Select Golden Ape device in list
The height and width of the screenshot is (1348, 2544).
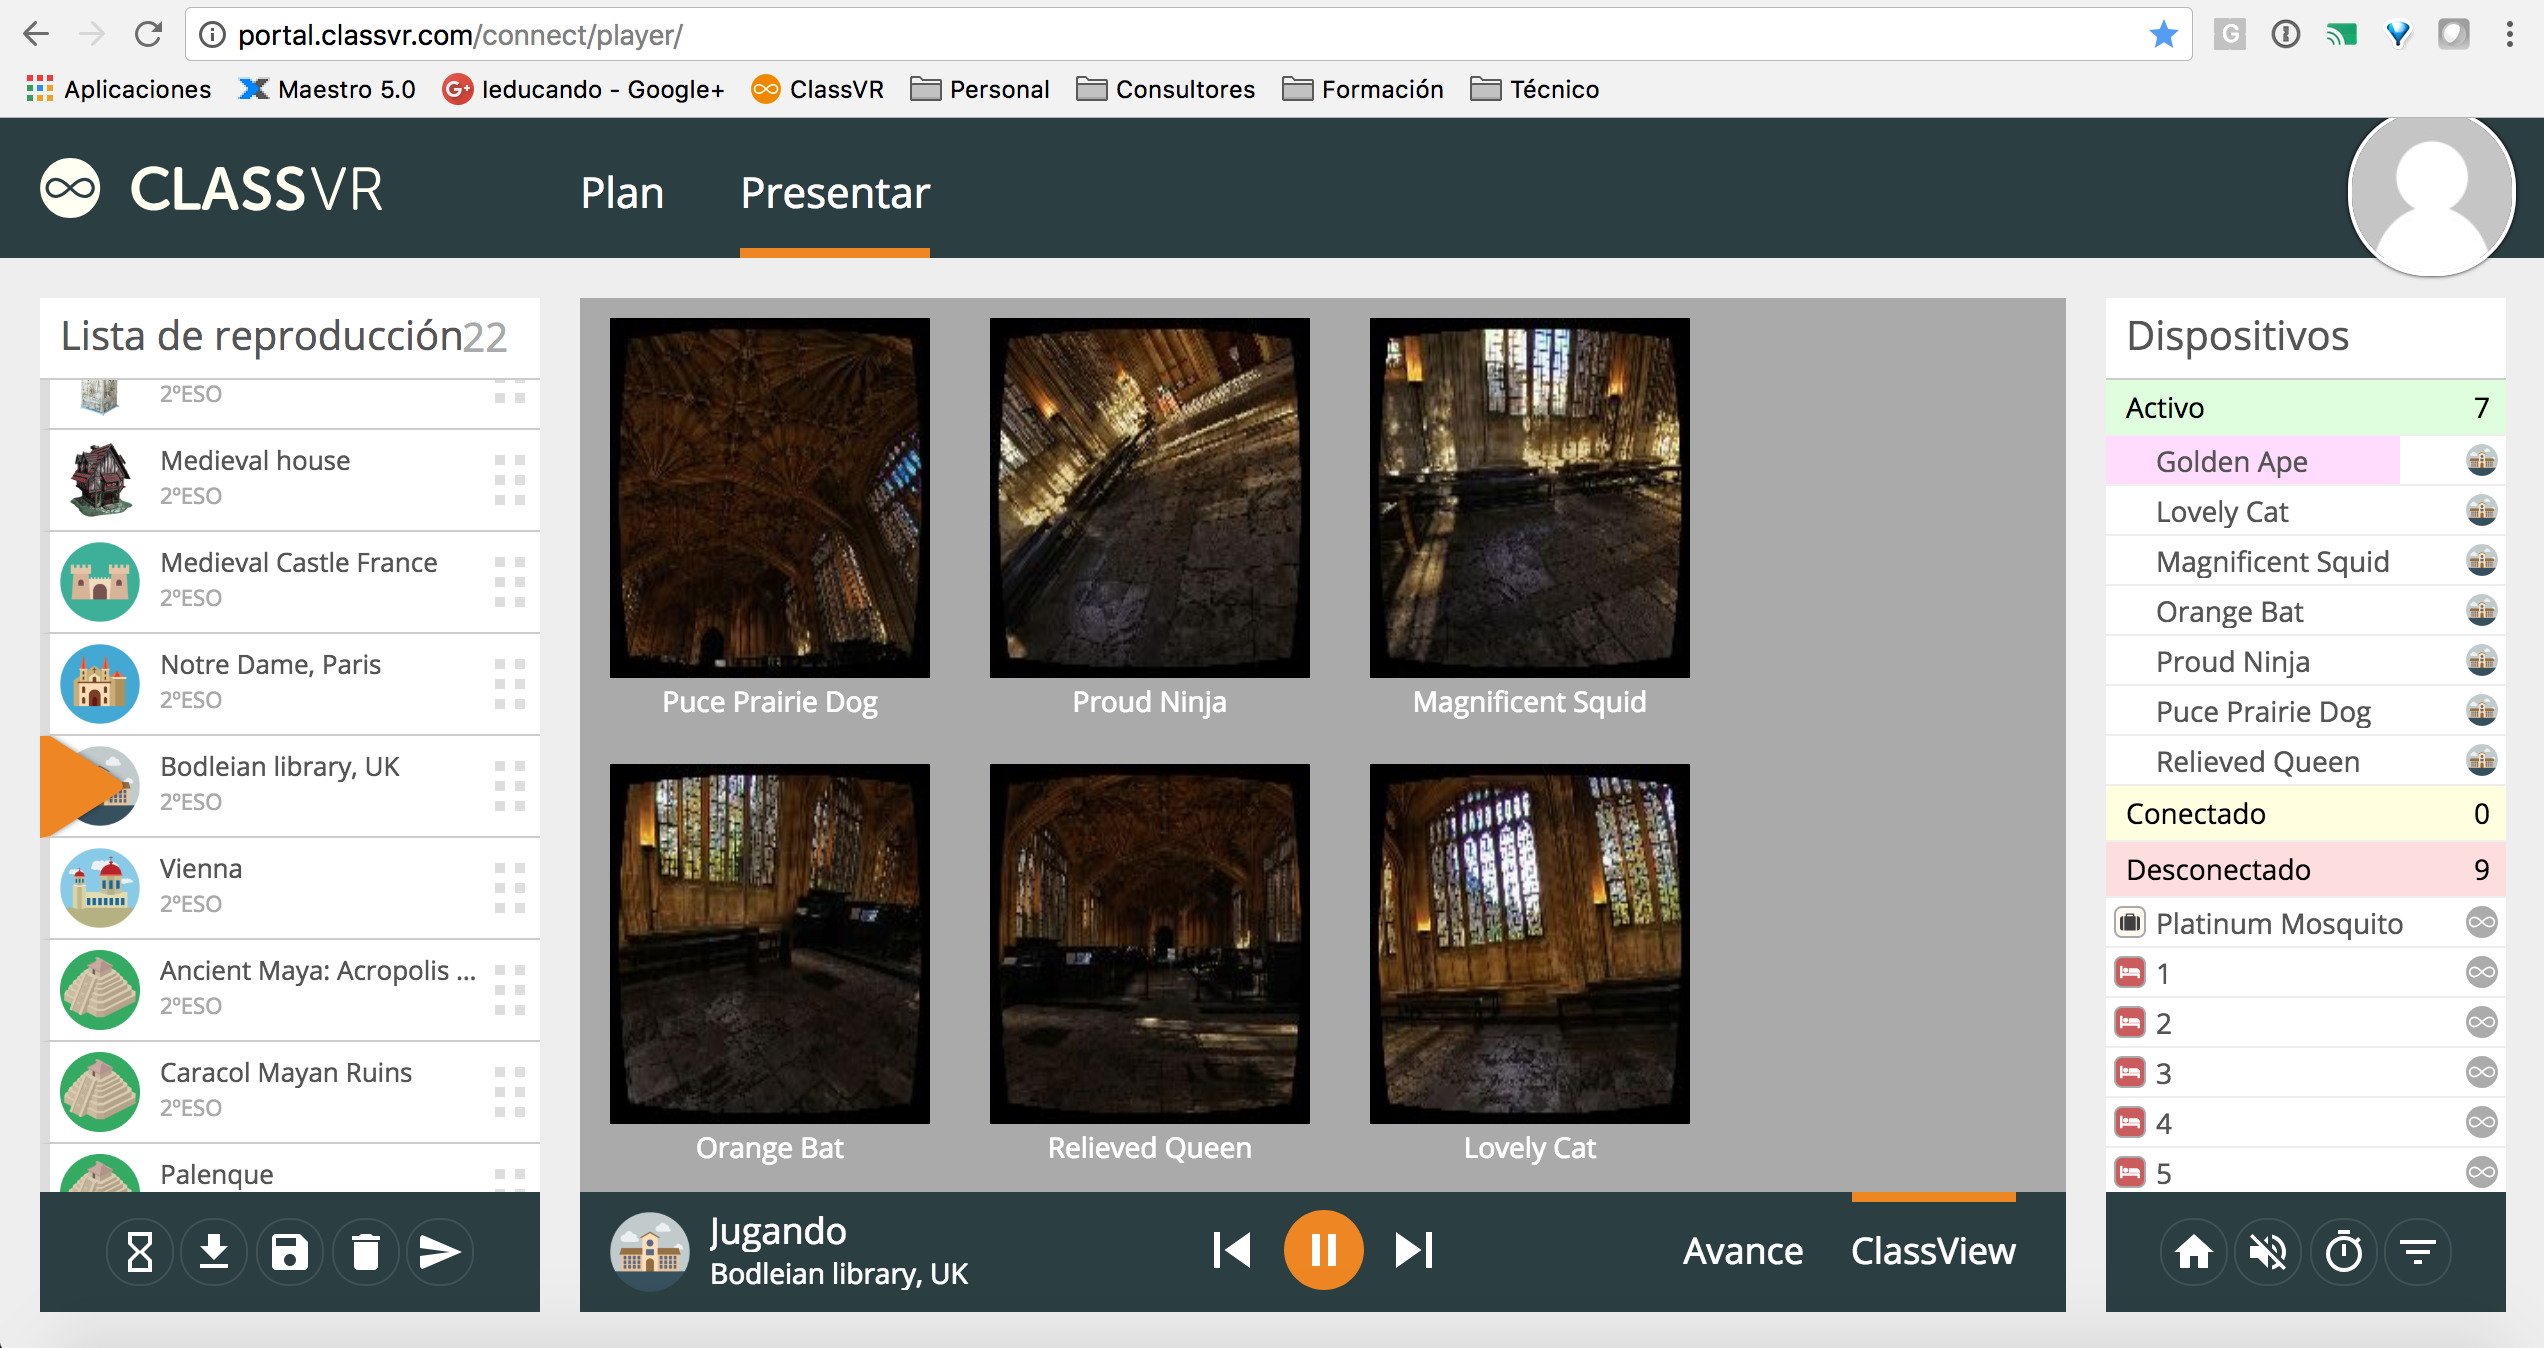(x=2231, y=462)
